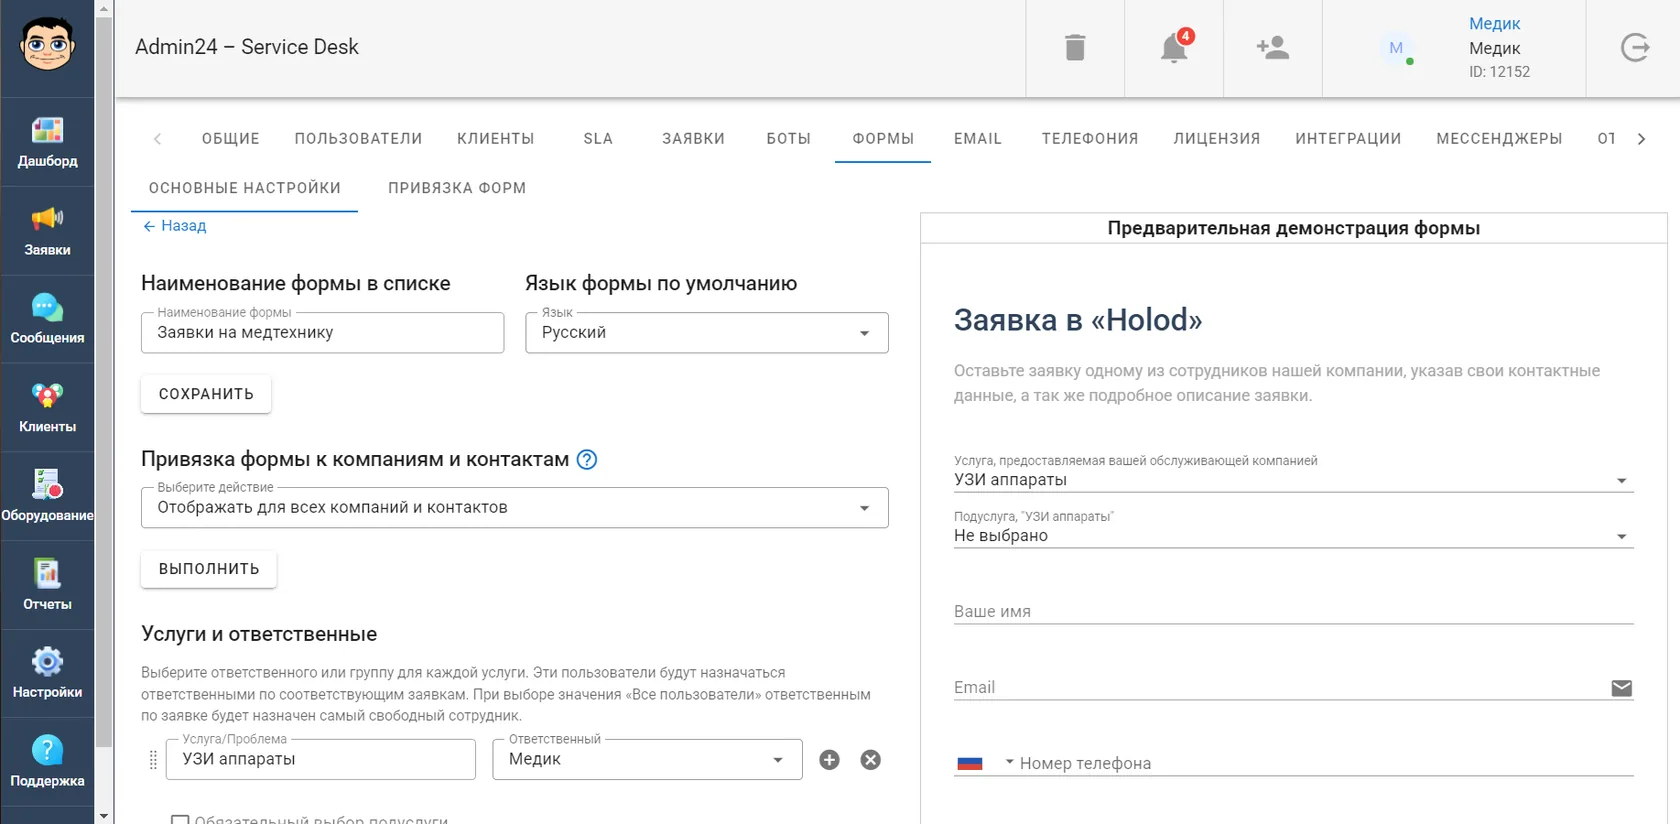Click the Admin24 mascot logo

pos(47,44)
